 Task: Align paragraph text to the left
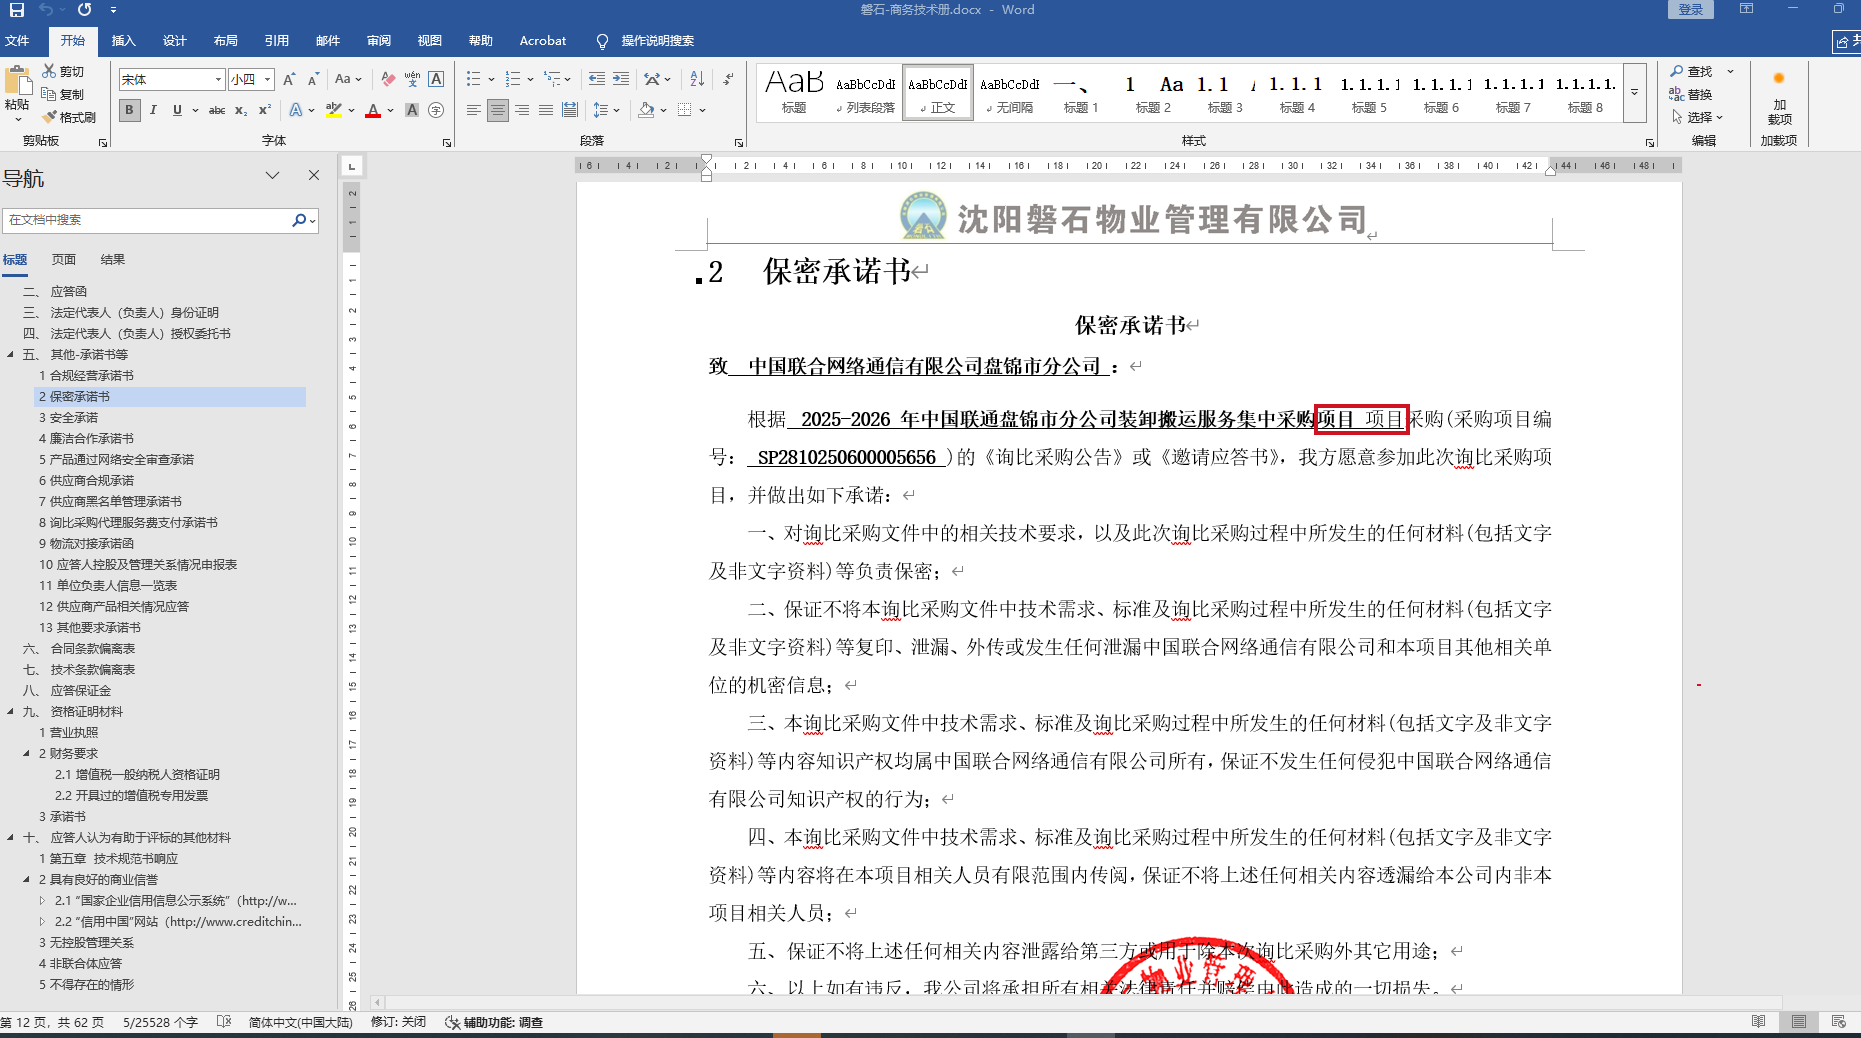tap(473, 110)
